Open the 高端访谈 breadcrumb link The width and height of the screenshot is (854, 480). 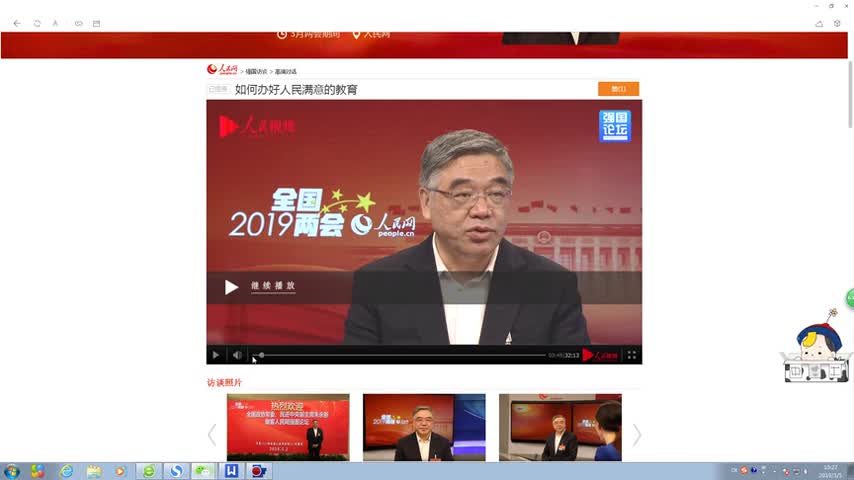click(x=286, y=72)
